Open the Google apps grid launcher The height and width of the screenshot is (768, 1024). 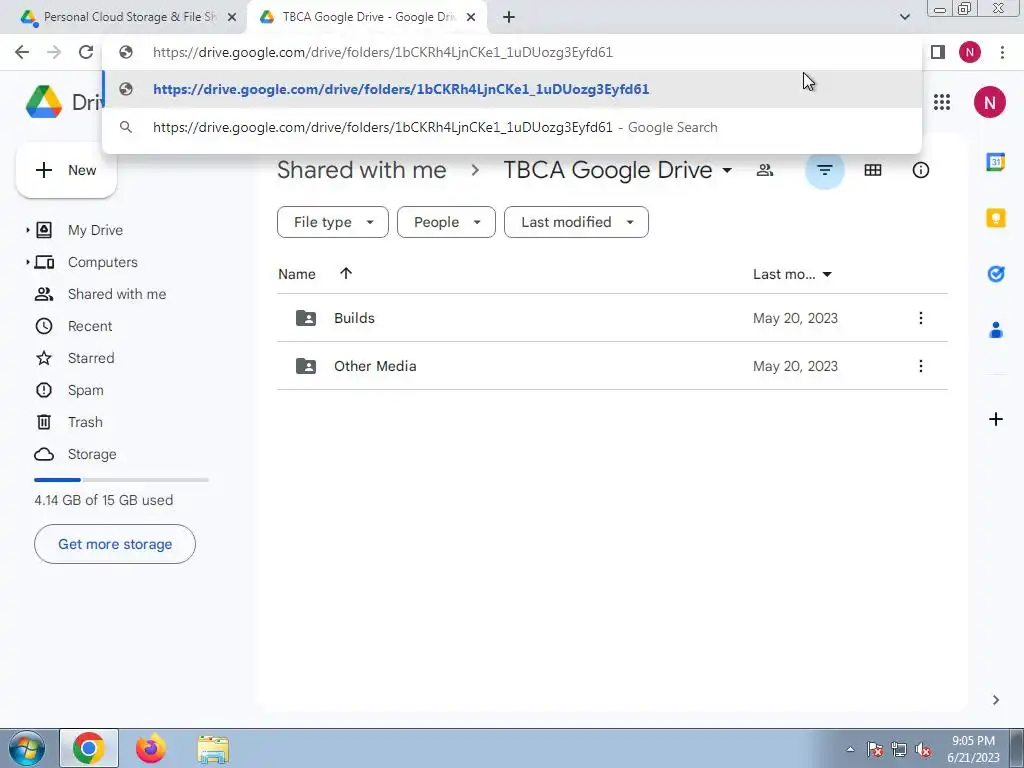pyautogui.click(x=942, y=102)
